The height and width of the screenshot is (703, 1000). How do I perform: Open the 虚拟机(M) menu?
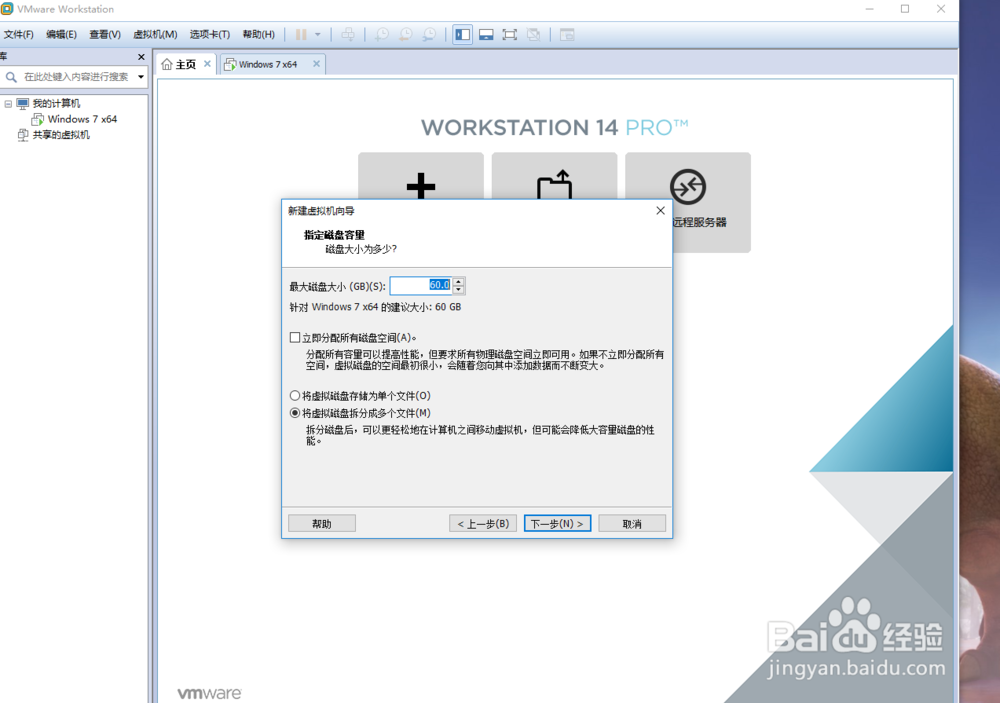click(155, 34)
